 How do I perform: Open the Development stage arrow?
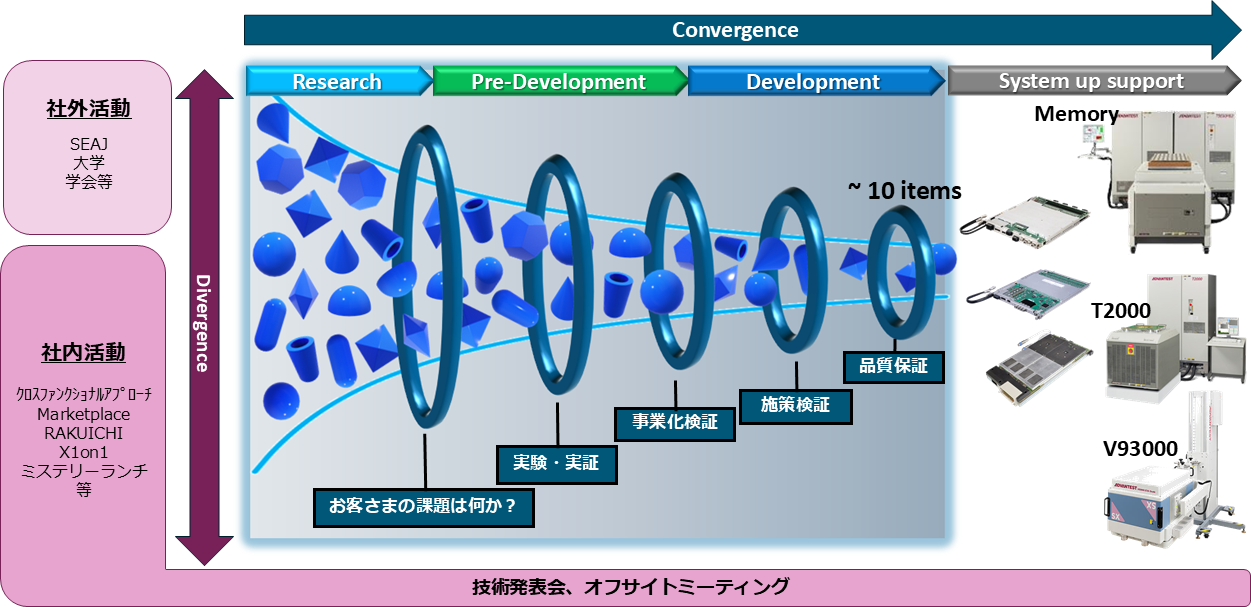[813, 82]
